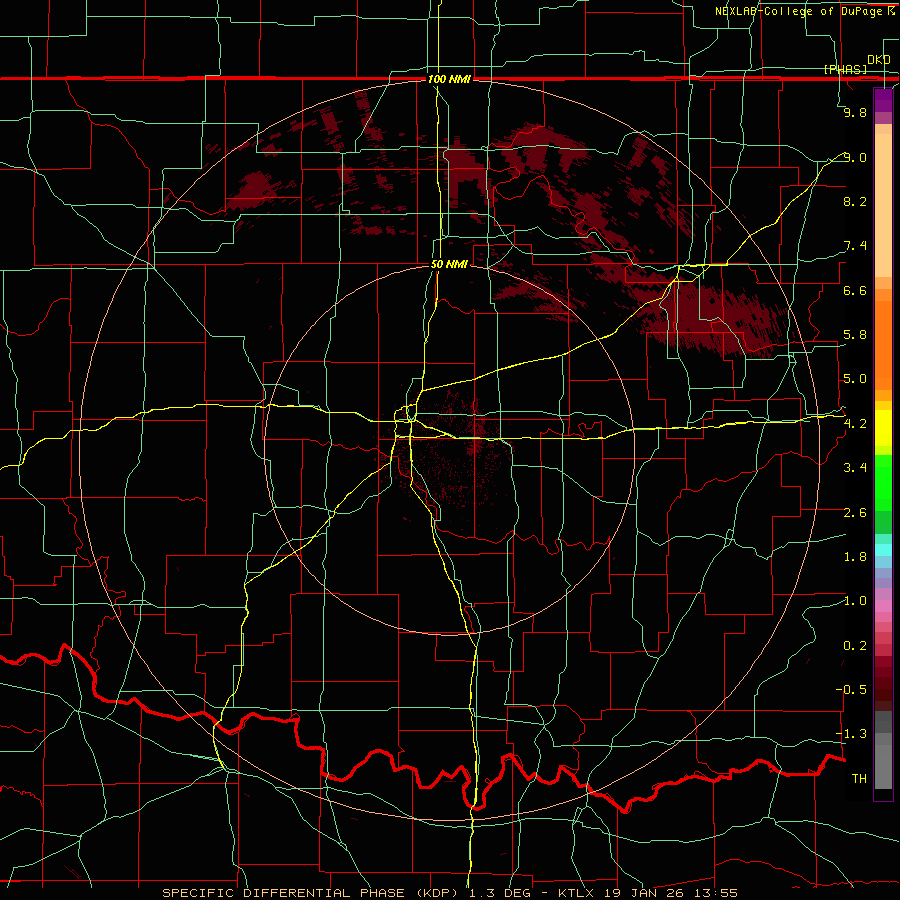The height and width of the screenshot is (900, 900).
Task: Pick the gray band at the color bar bottom
Action: tap(883, 766)
